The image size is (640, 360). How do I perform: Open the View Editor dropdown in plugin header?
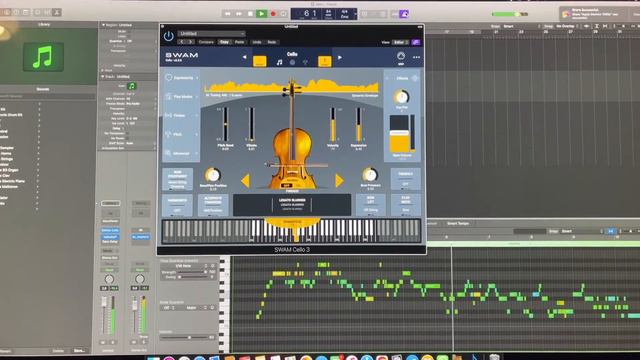[400, 42]
